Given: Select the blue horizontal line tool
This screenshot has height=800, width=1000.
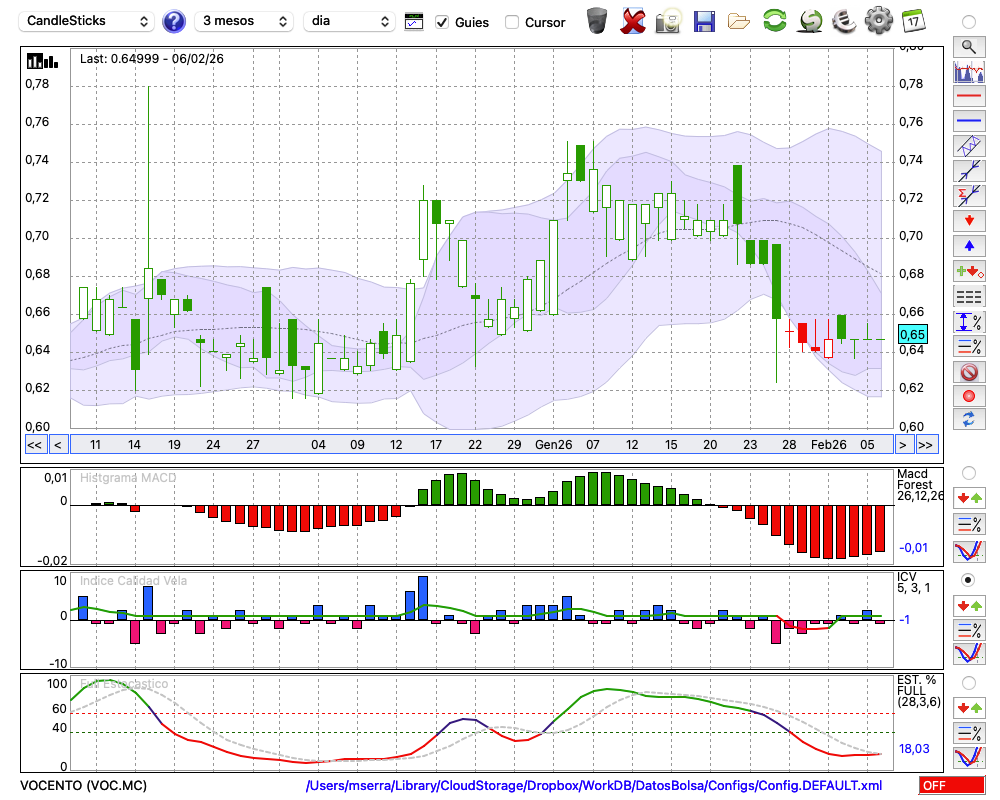Looking at the screenshot, I should (x=968, y=122).
